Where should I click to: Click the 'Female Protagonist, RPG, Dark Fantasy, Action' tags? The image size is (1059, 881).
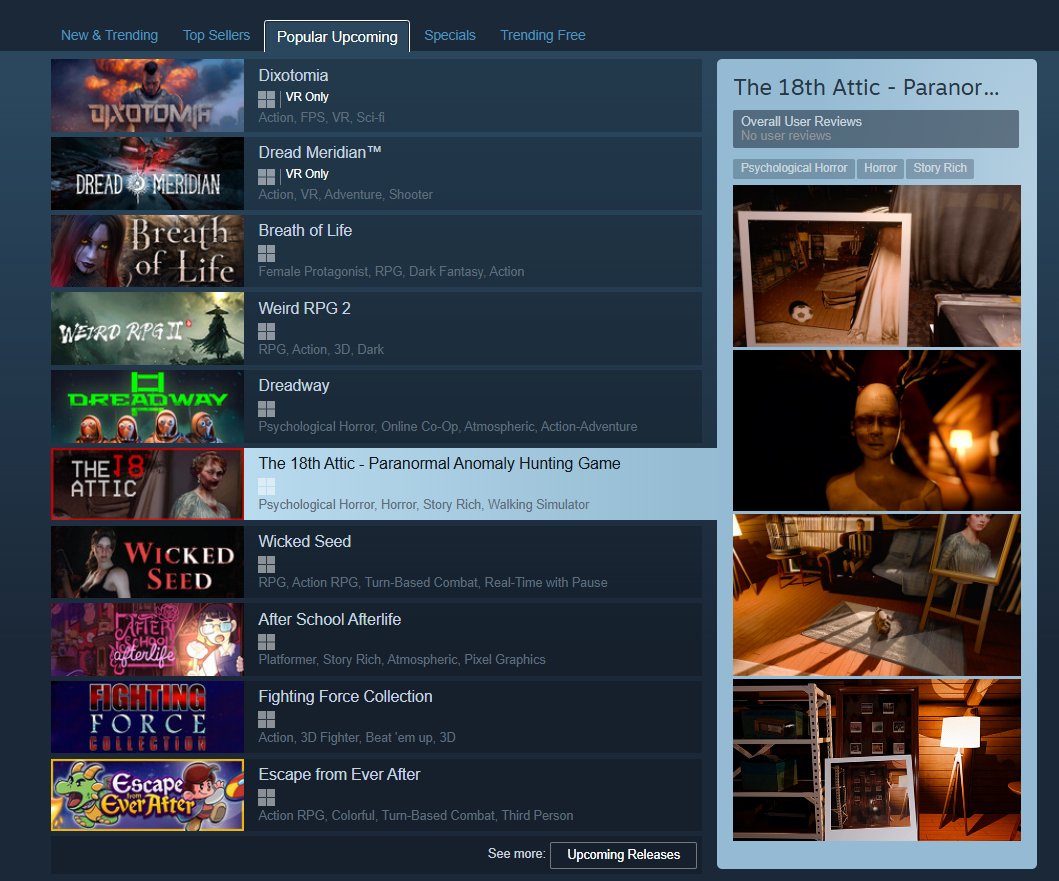(391, 272)
